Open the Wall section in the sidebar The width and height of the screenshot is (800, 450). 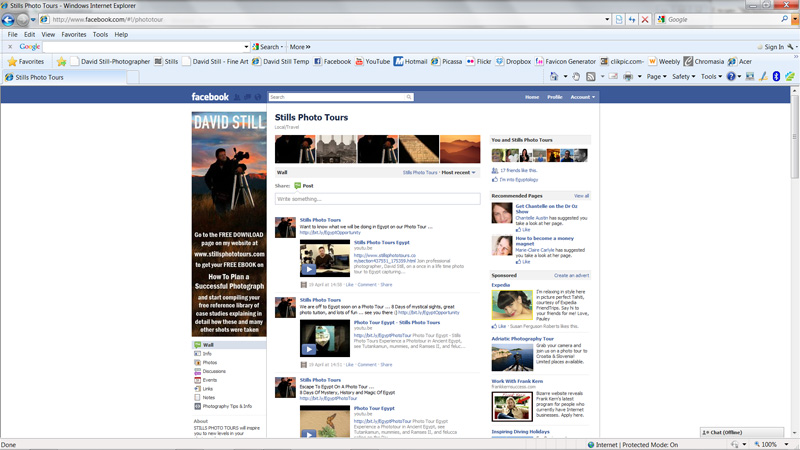229,345
